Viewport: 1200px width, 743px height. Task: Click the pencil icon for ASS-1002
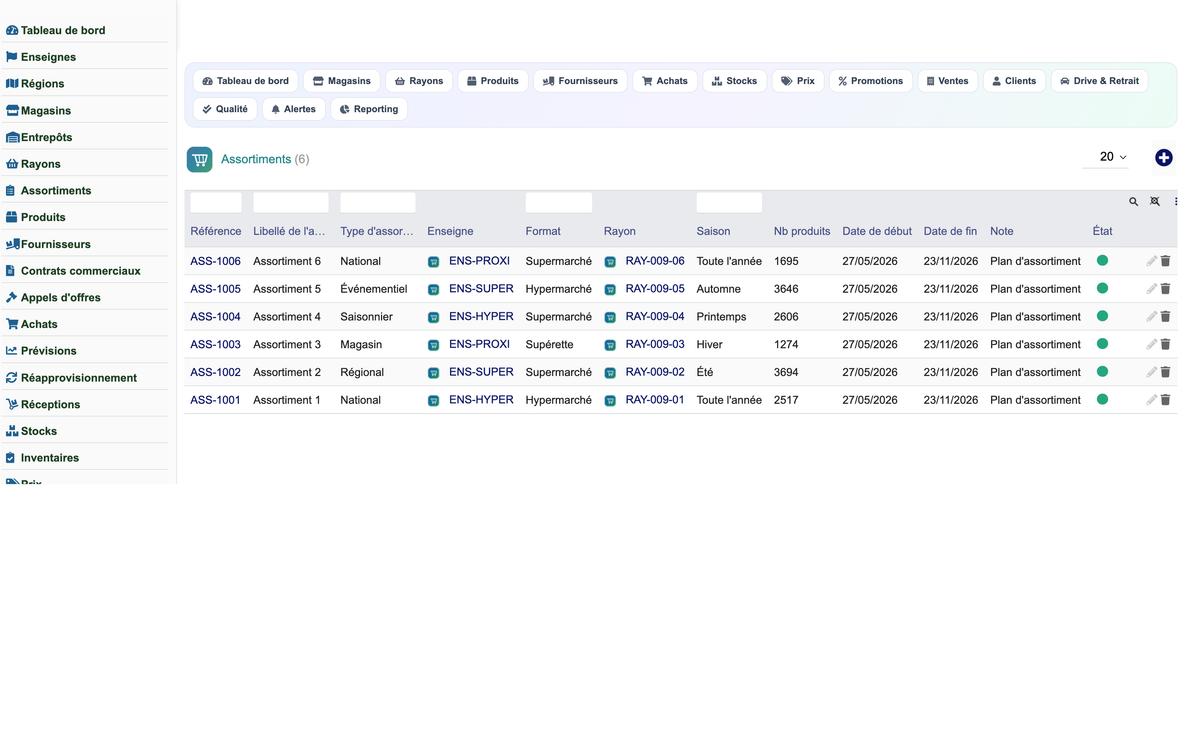(1151, 372)
